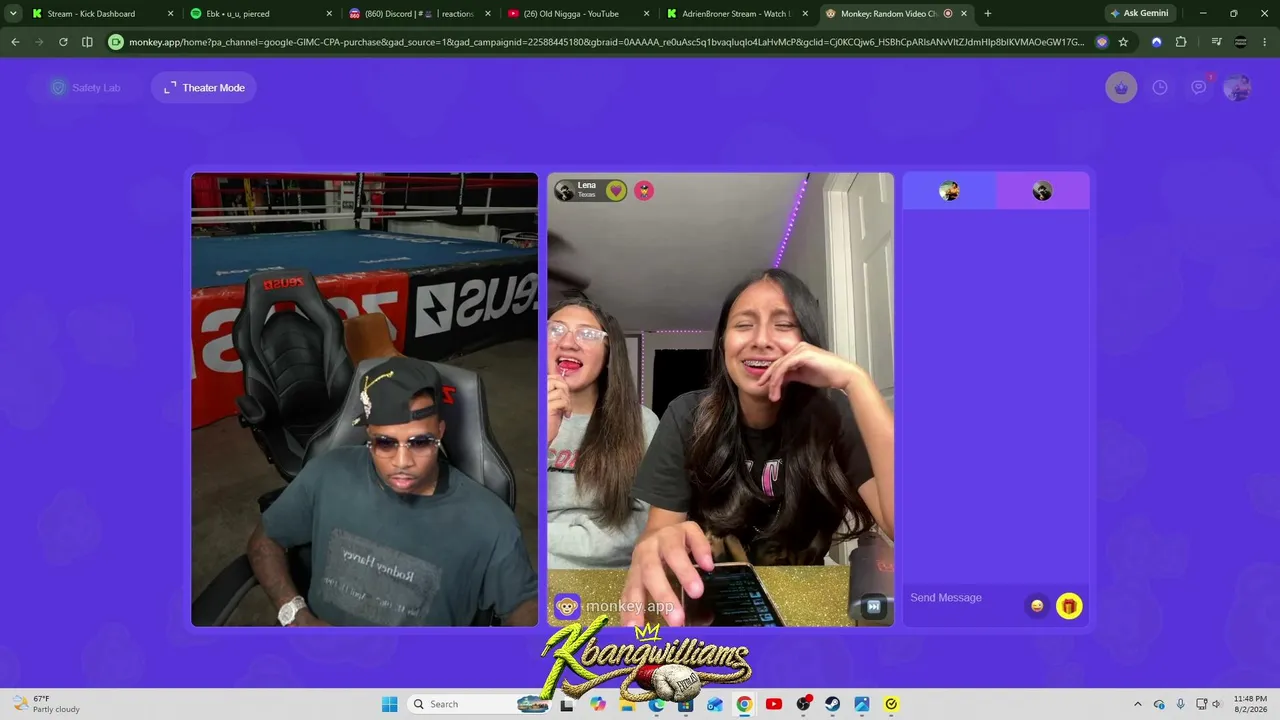Open a new browser tab

pos(988,14)
